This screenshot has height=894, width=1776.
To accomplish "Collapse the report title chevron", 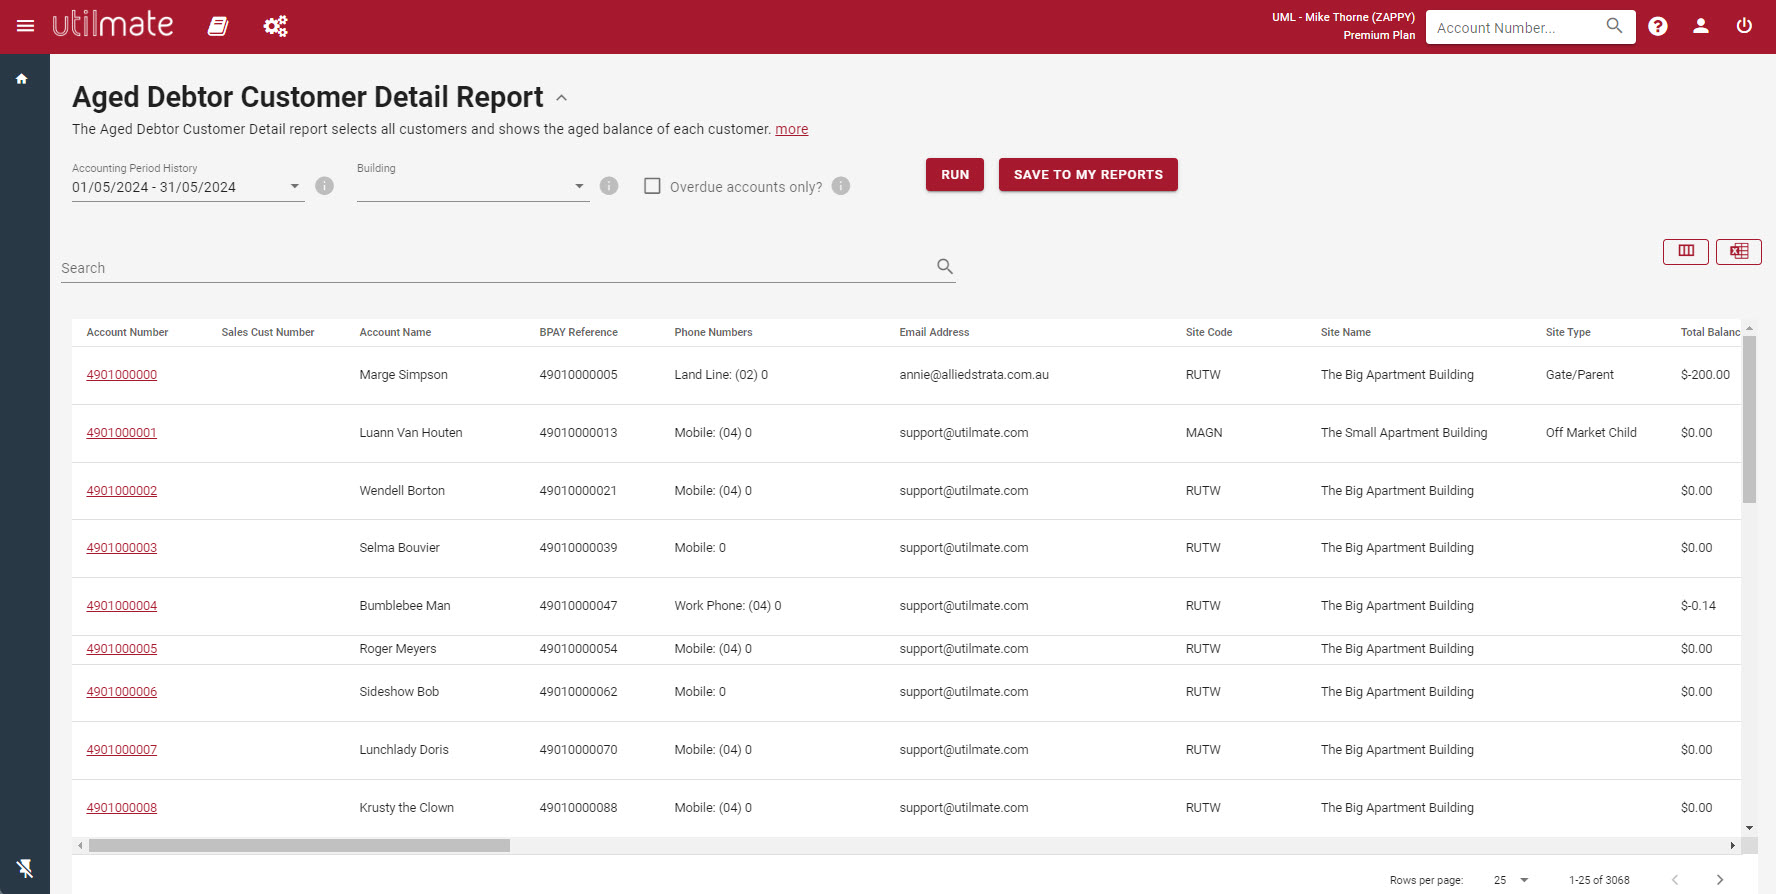I will click(562, 98).
